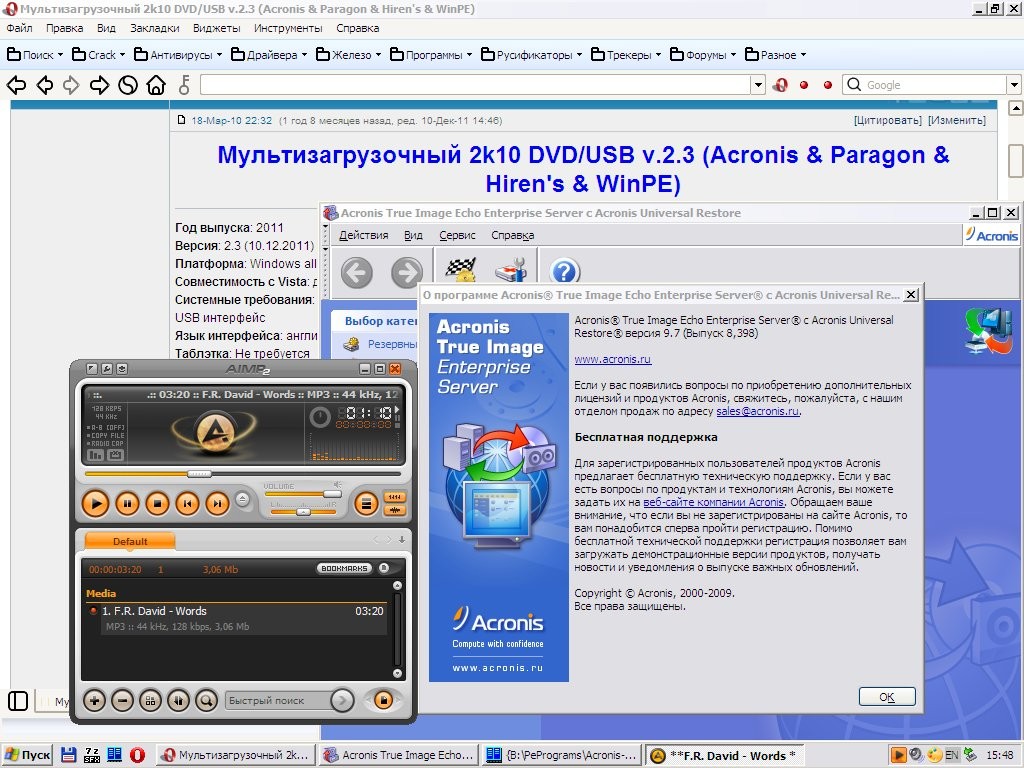Viewport: 1024px width, 768px height.
Task: Expand Антивирусы bookmarks folder dropdown
Action: point(219,55)
